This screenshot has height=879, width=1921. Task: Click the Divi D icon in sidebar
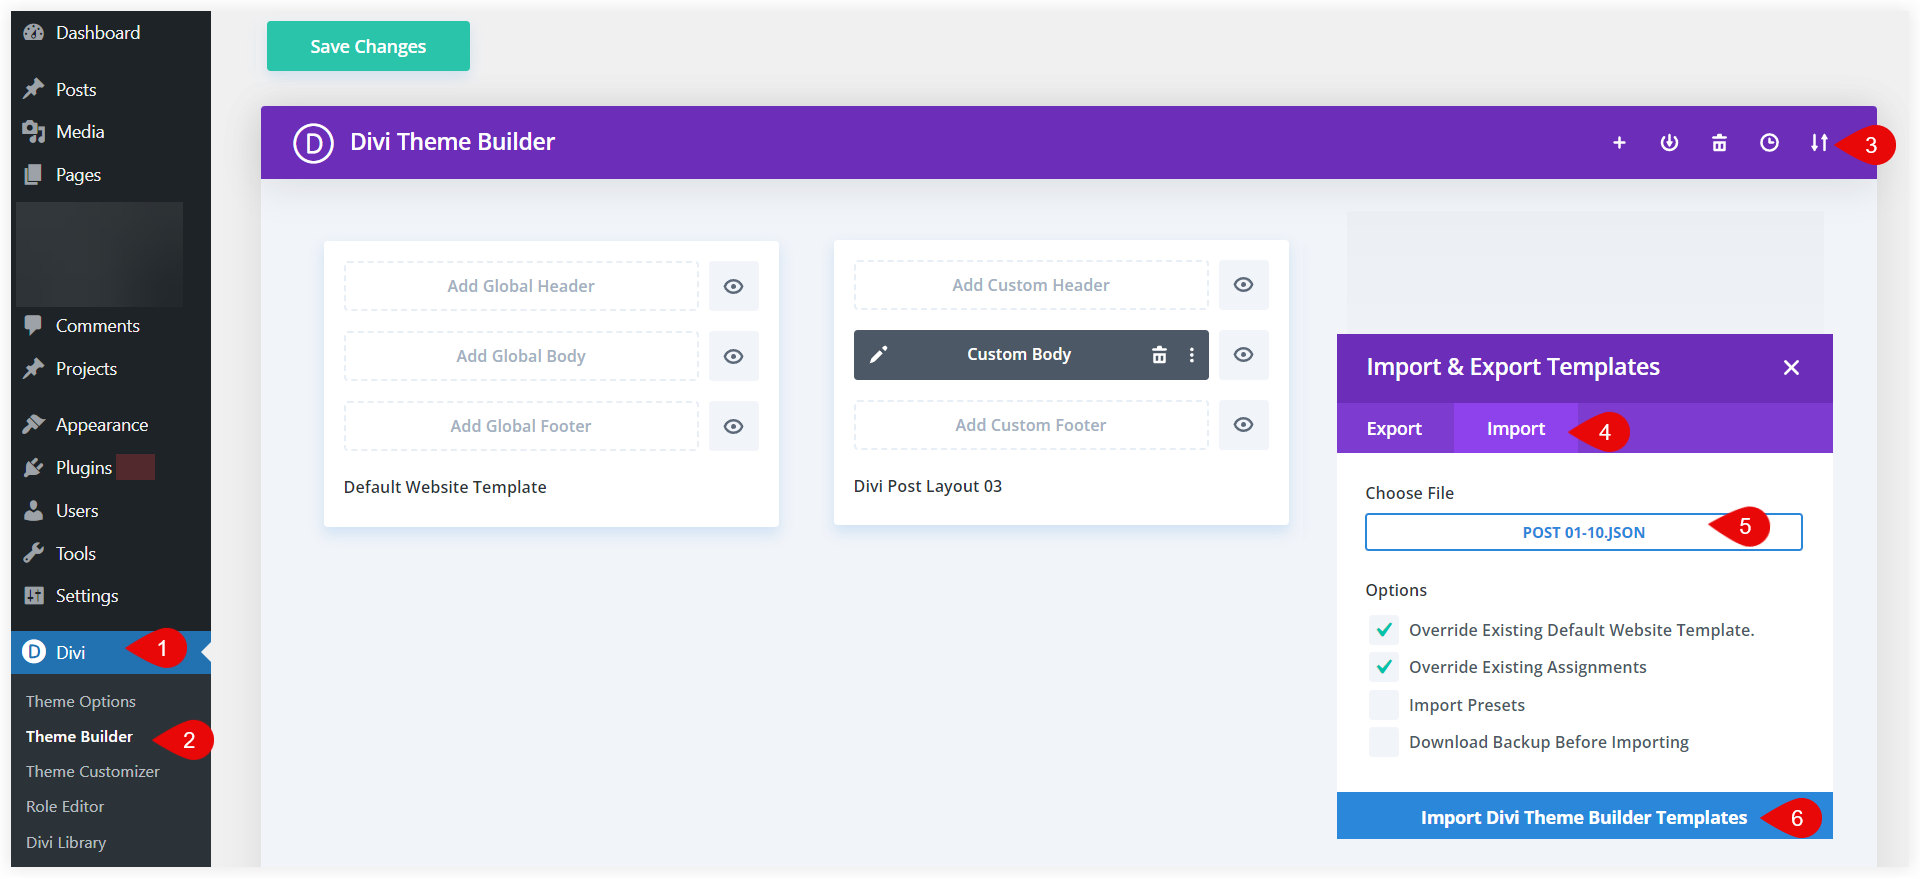pos(34,652)
